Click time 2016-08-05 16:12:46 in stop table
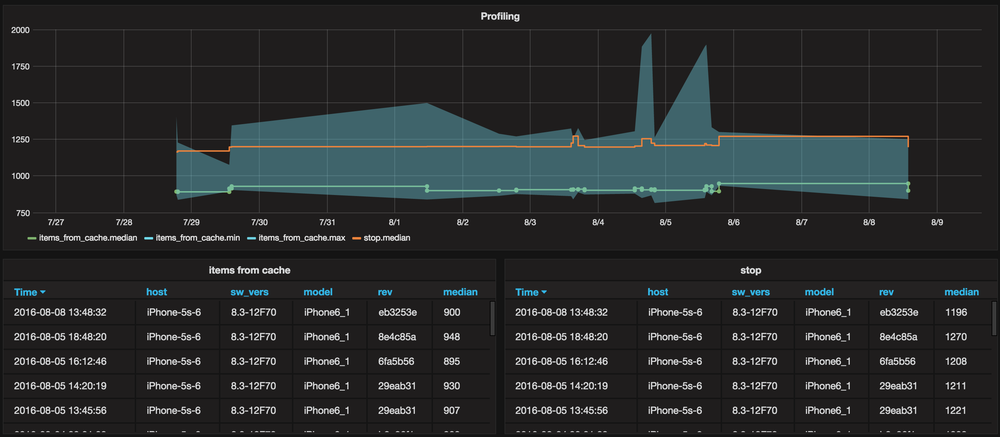The image size is (1000, 437). point(561,361)
